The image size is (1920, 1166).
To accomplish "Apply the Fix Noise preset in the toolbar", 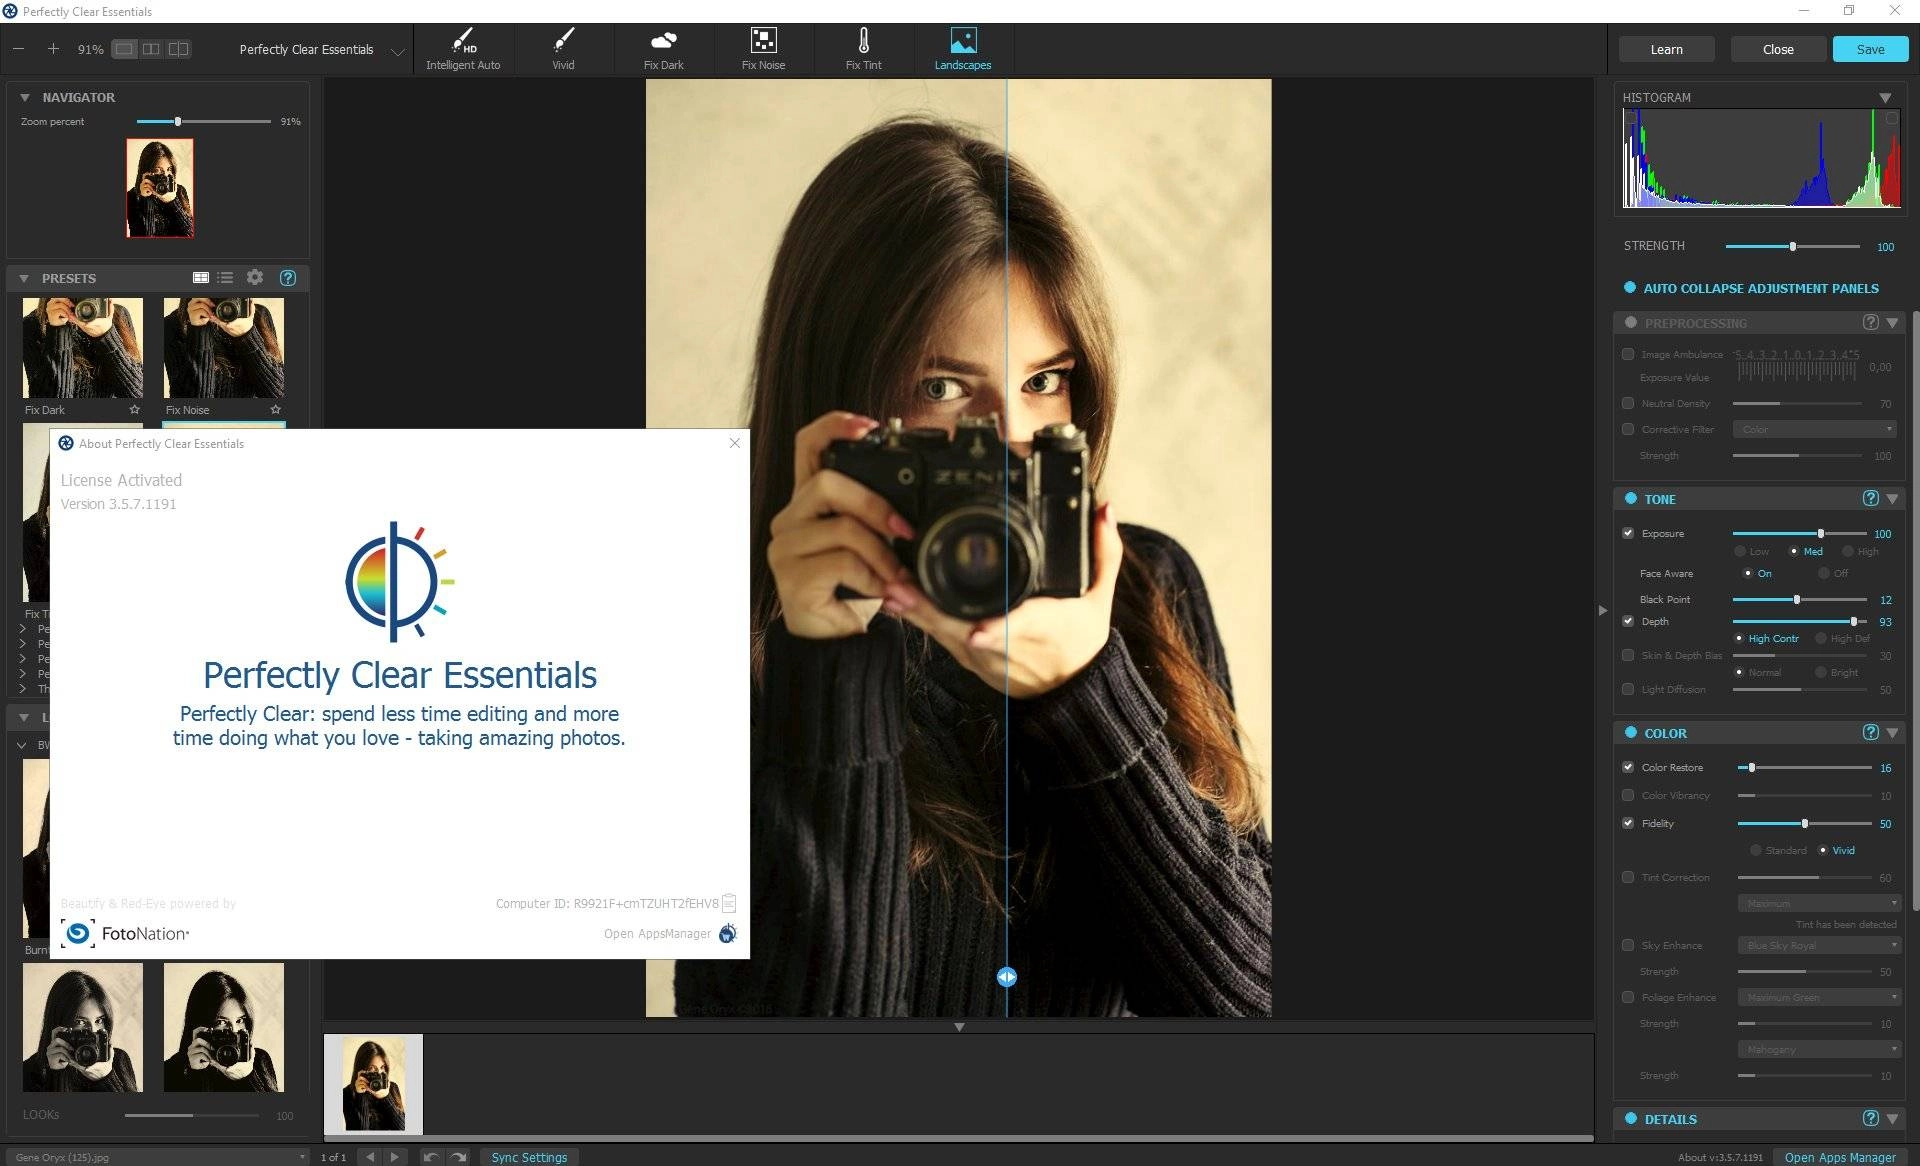I will pyautogui.click(x=763, y=49).
